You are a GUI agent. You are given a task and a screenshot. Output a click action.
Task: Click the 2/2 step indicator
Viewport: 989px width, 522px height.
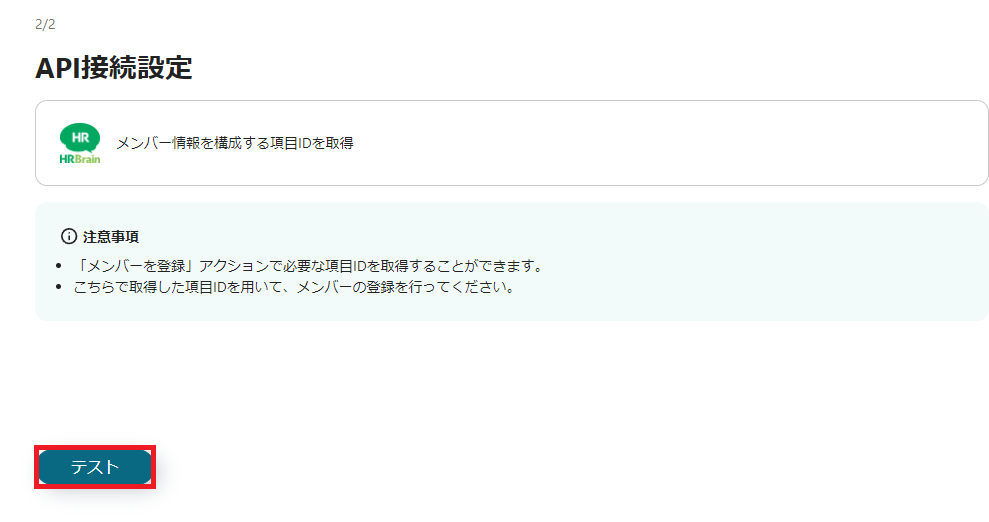45,25
